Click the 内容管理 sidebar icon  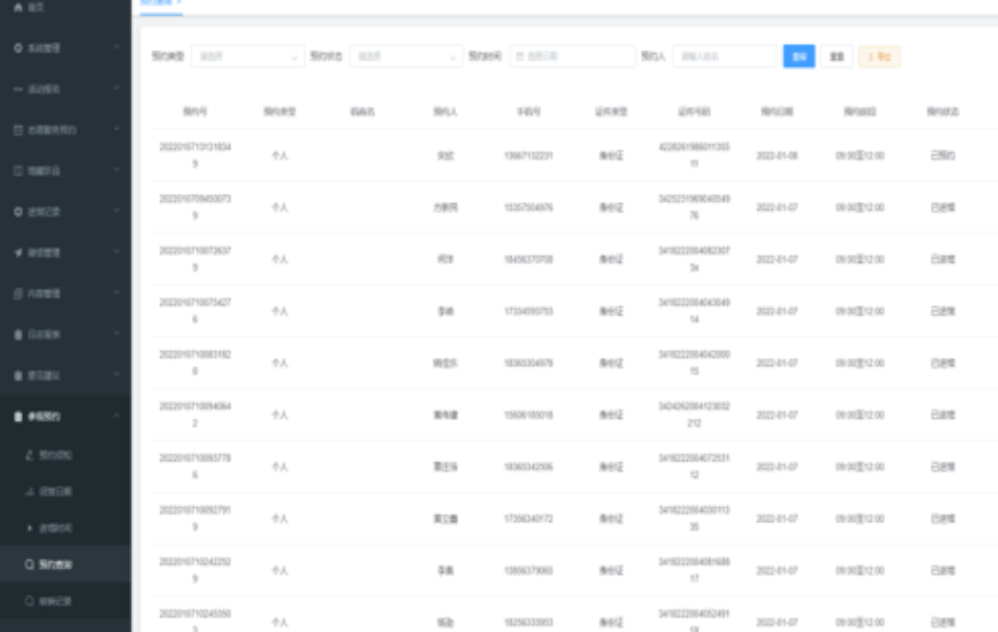coord(18,294)
